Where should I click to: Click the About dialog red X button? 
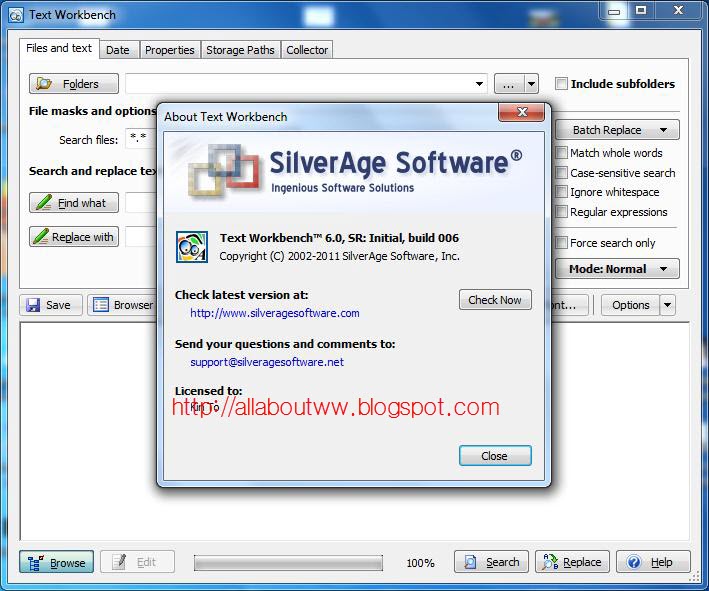[521, 112]
